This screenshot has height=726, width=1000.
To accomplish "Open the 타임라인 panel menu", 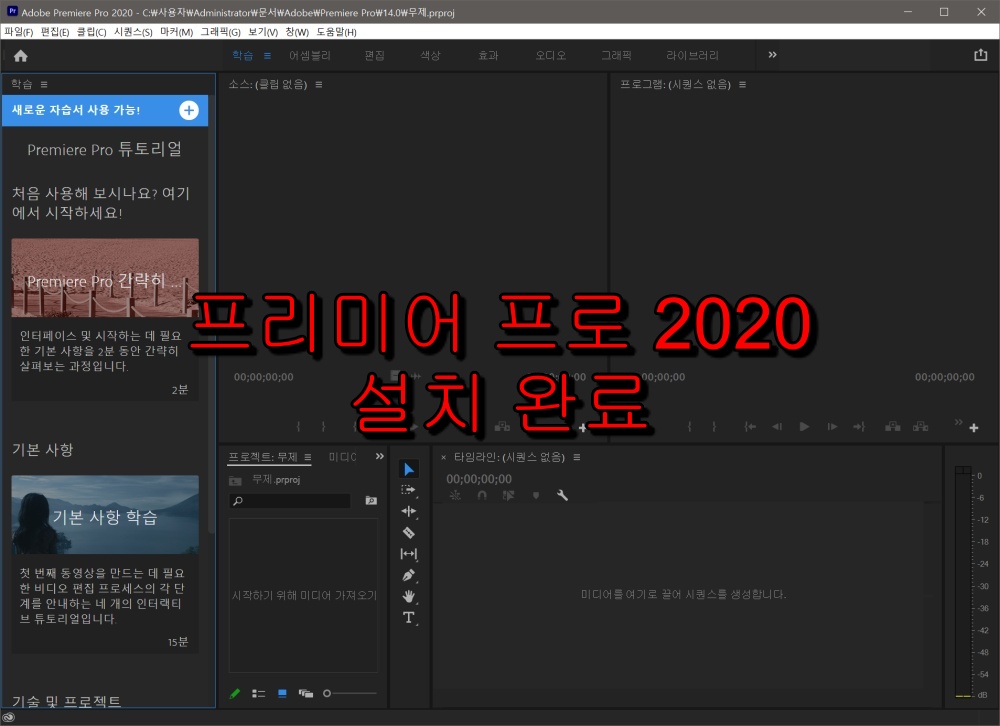I will click(577, 457).
